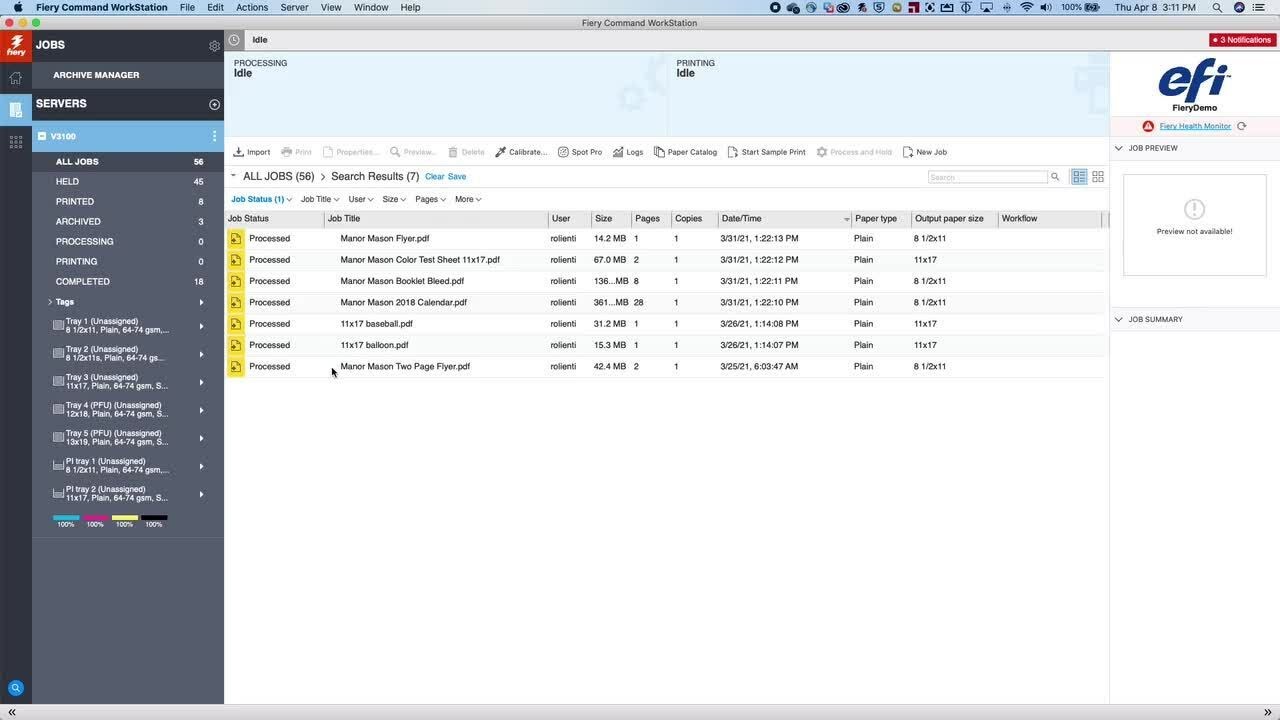Clear the search results
Image resolution: width=1280 pixels, height=720 pixels.
tap(434, 177)
